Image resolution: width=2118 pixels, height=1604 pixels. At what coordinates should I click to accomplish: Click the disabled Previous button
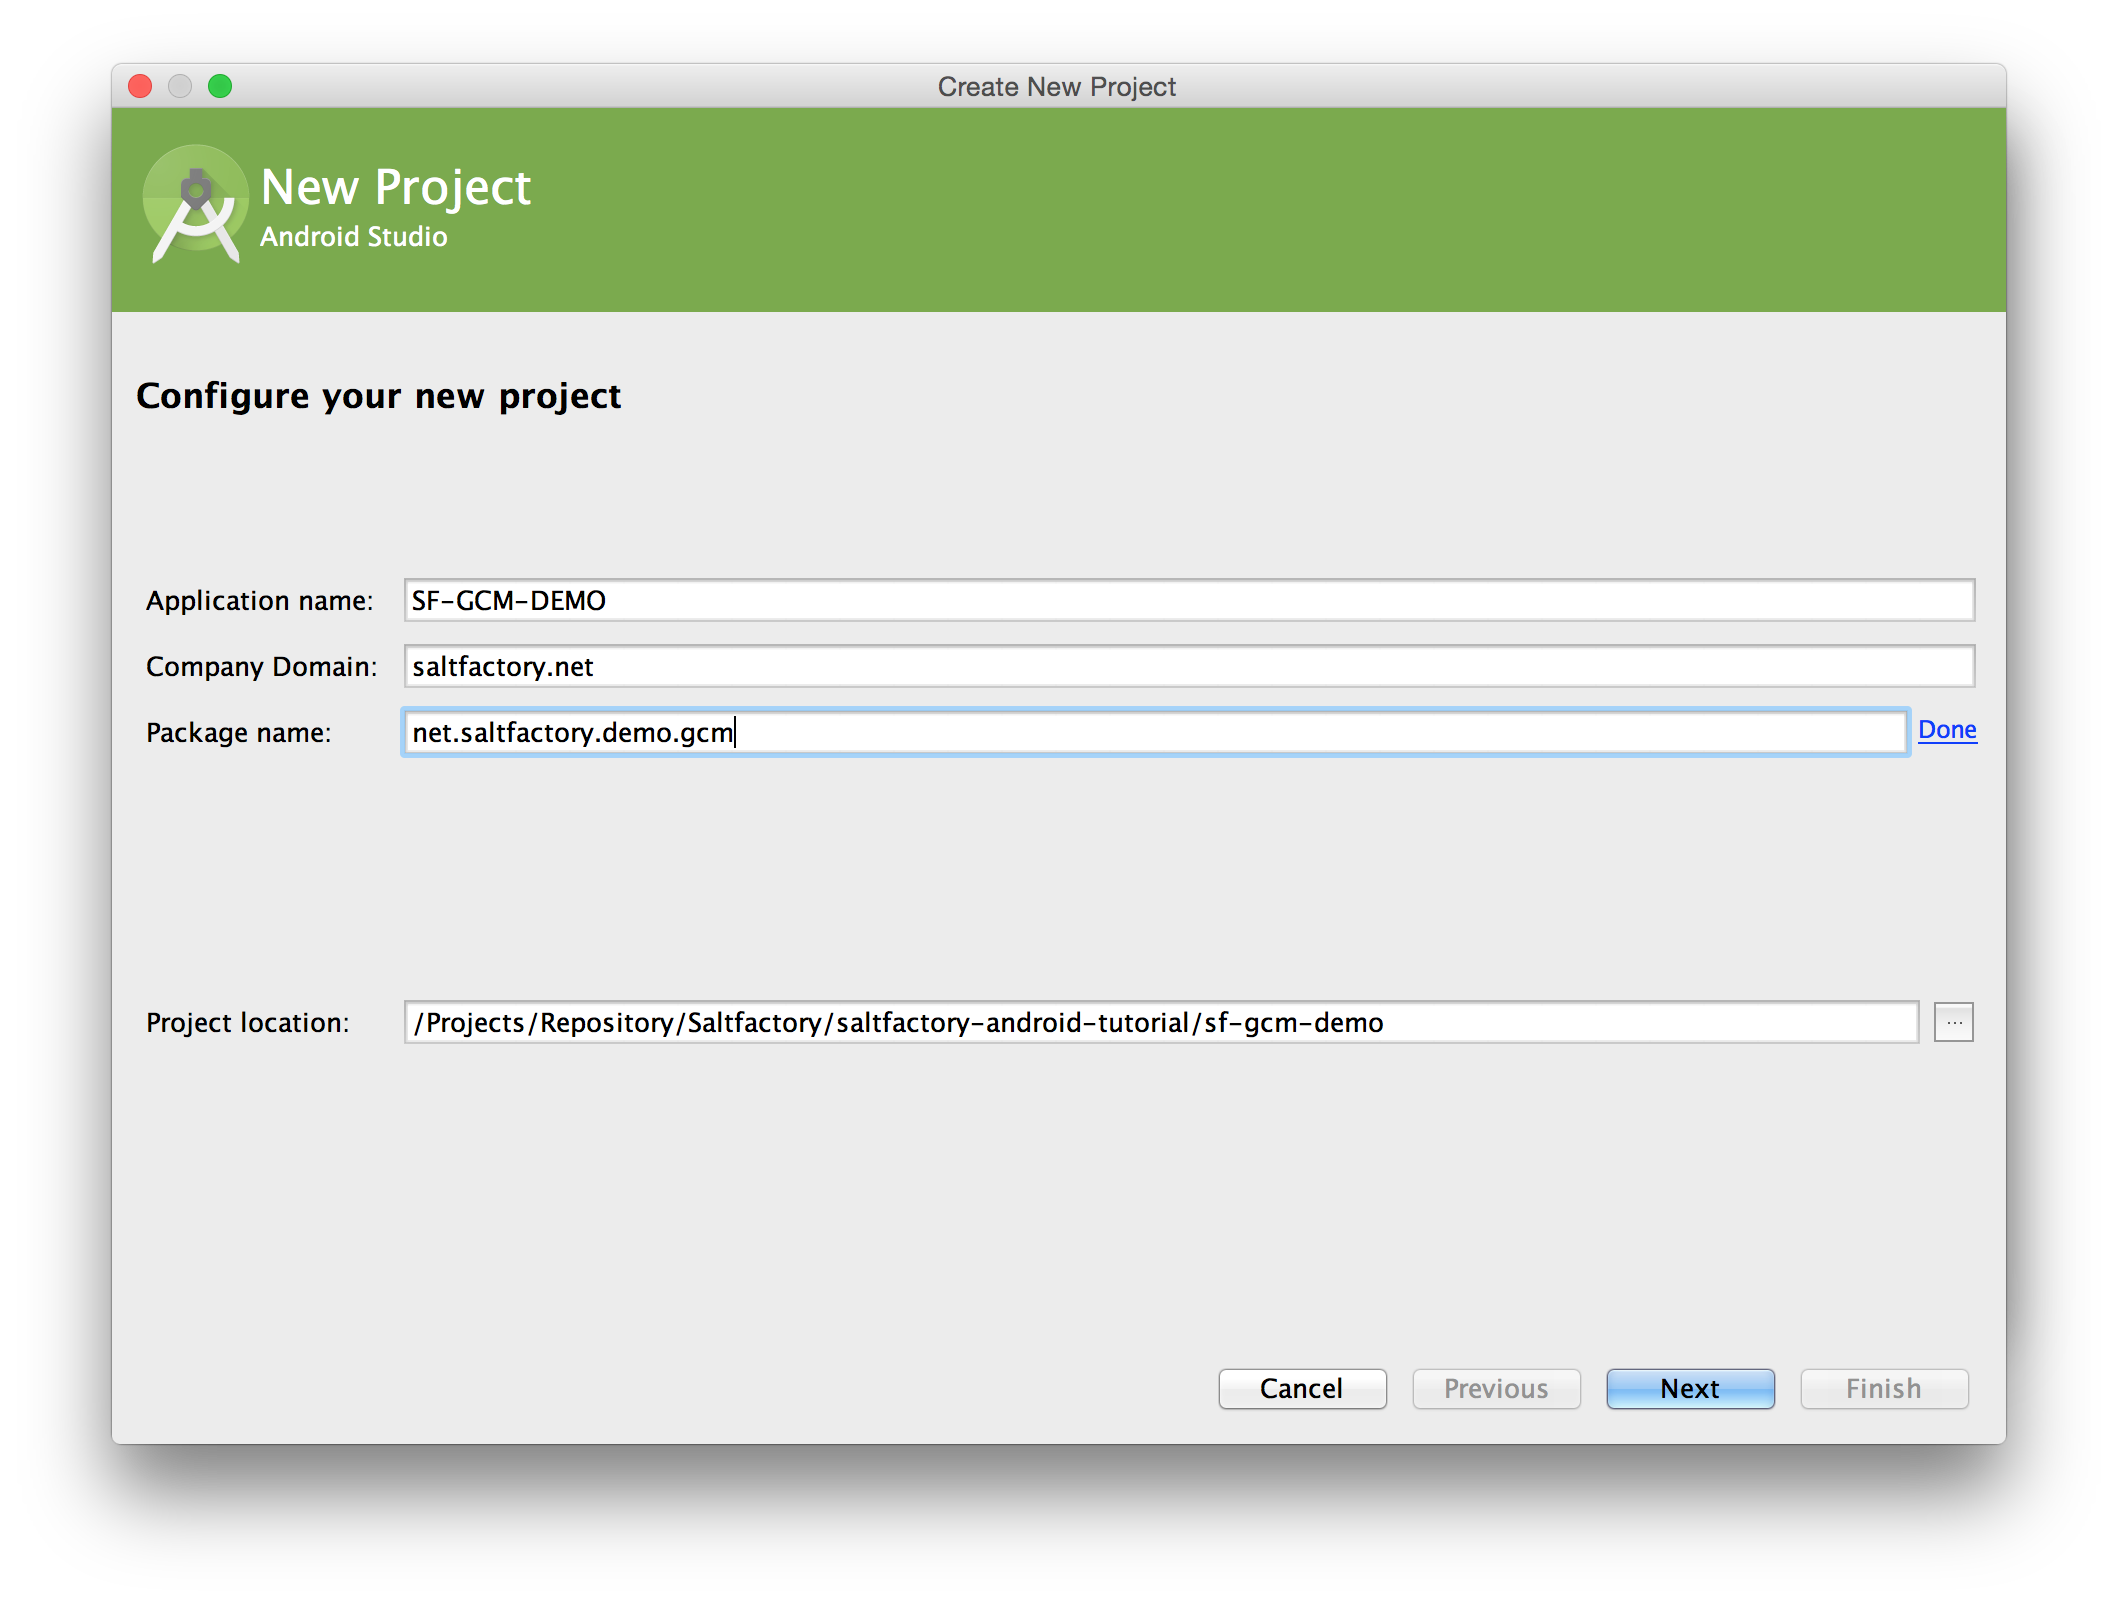pyautogui.click(x=1496, y=1388)
